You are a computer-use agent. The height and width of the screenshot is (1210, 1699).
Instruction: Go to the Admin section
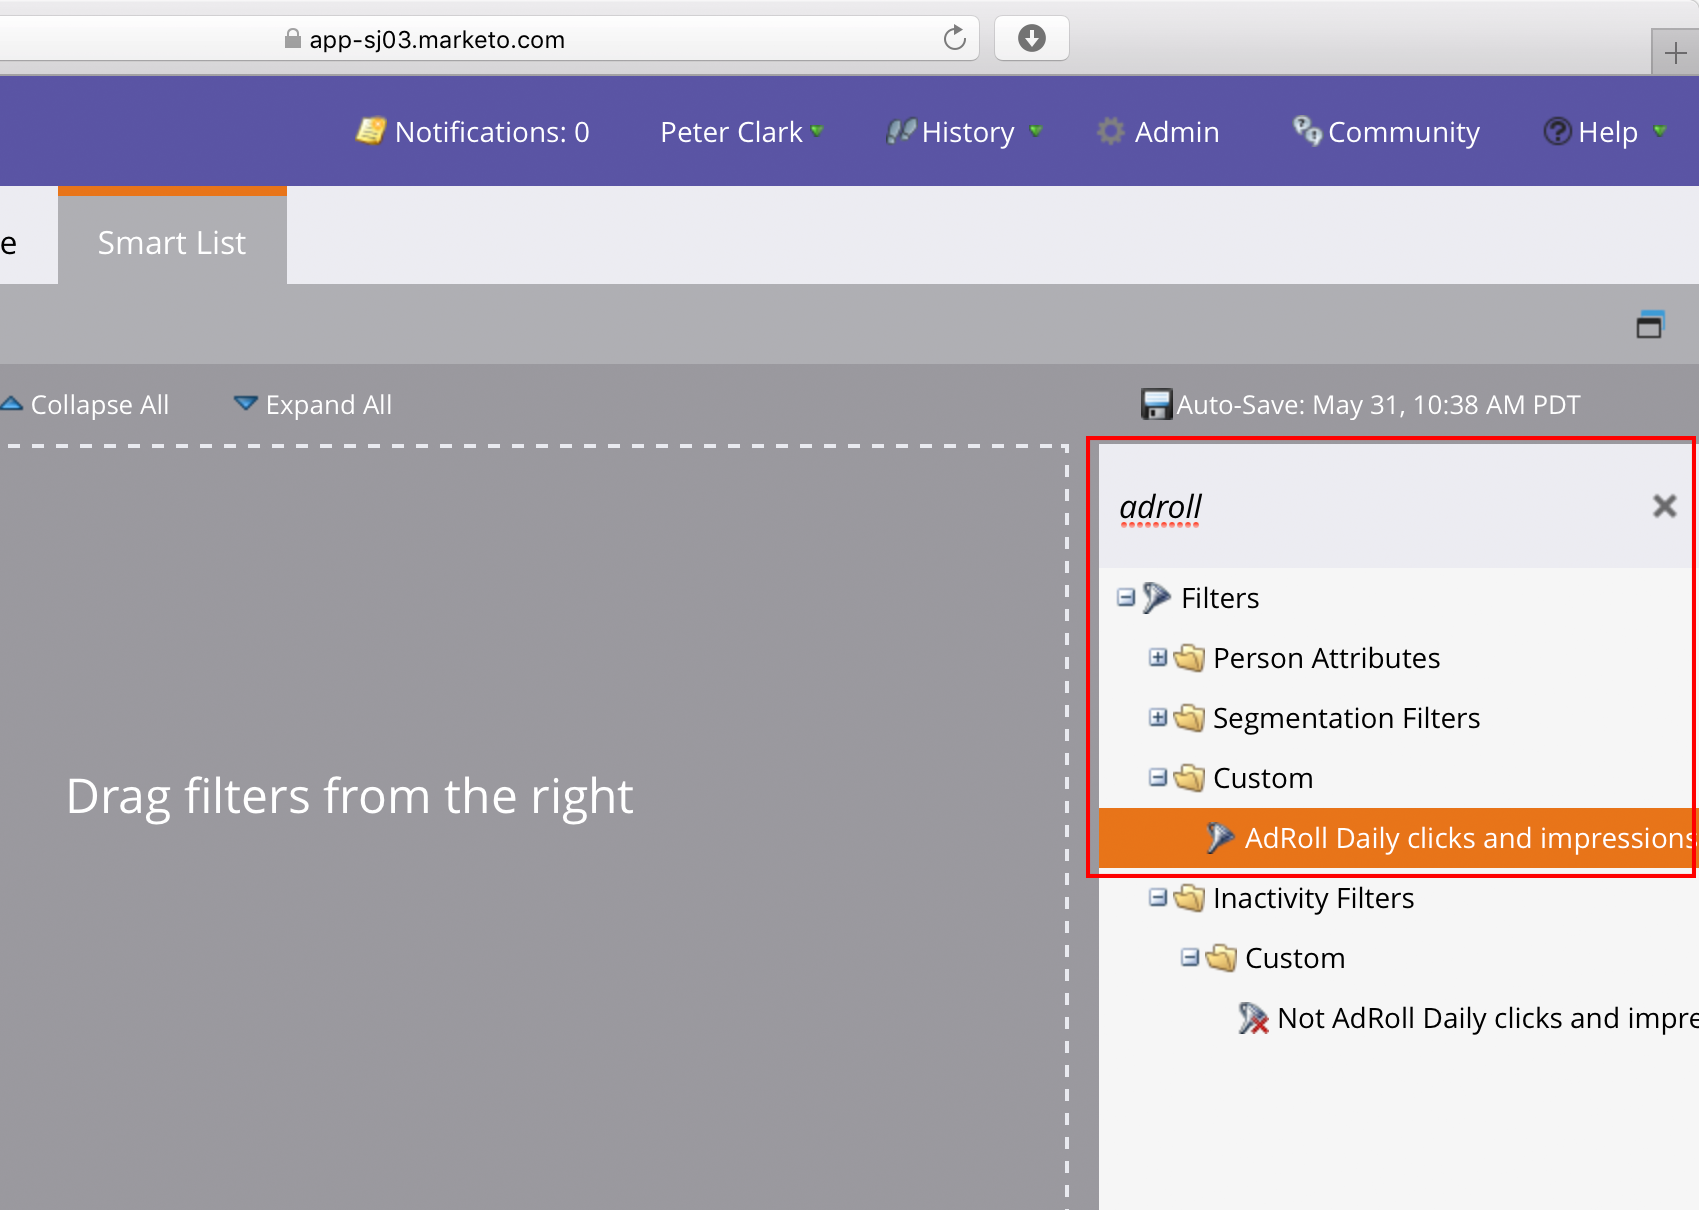(x=1177, y=132)
